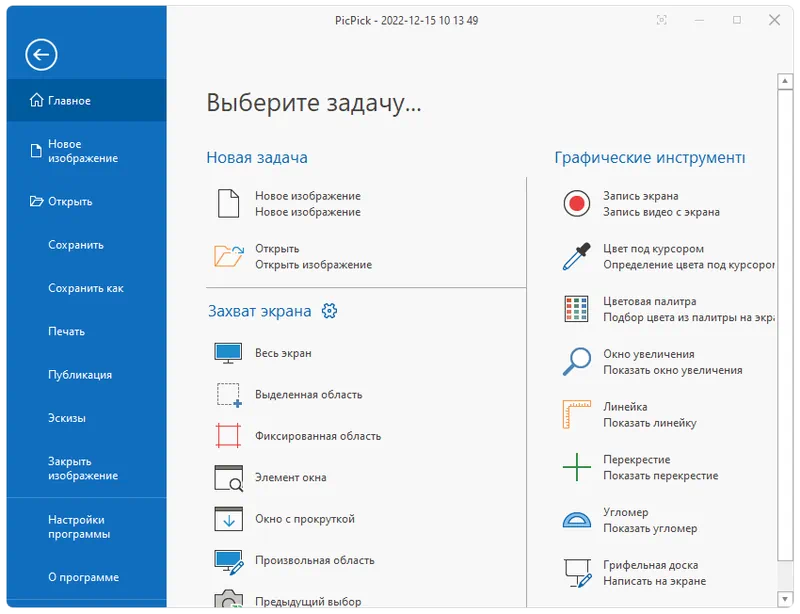Click the Запись видео с экрана text

pos(661,212)
